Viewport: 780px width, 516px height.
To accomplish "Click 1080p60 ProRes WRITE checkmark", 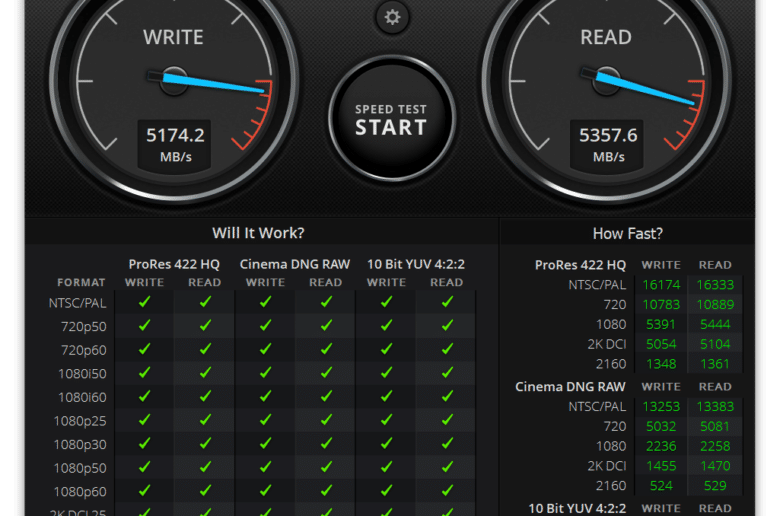I will click(x=144, y=490).
